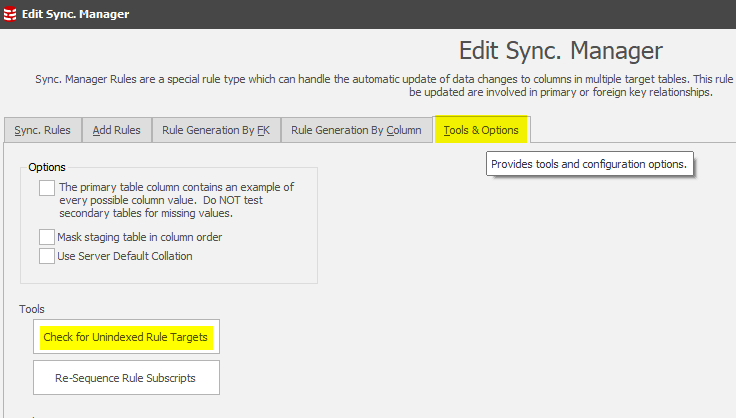The image size is (736, 418).
Task: Click the Edit Sync. Manager app icon
Action: click(x=10, y=14)
